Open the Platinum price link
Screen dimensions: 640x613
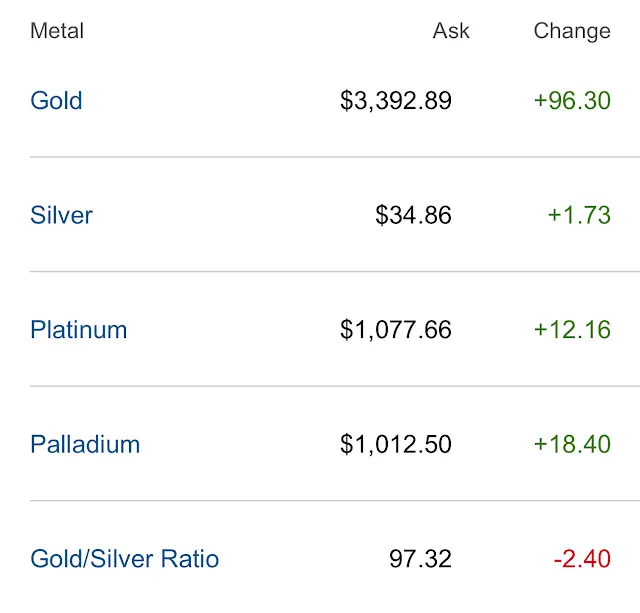(79, 330)
